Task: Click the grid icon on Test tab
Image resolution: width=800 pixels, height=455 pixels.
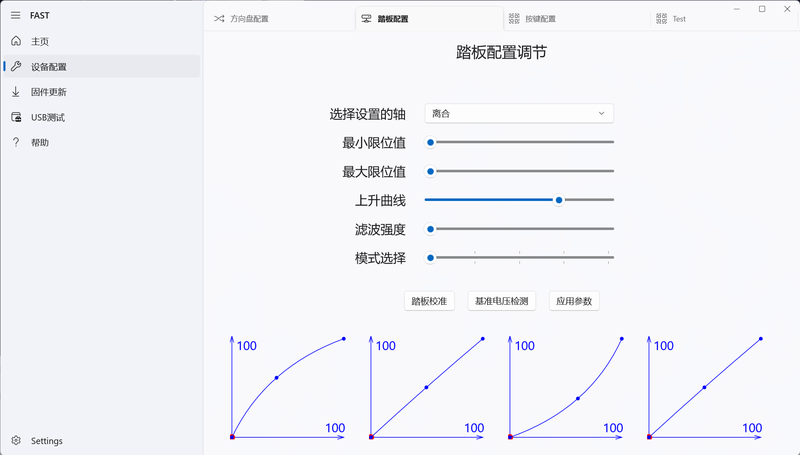Action: coord(661,18)
